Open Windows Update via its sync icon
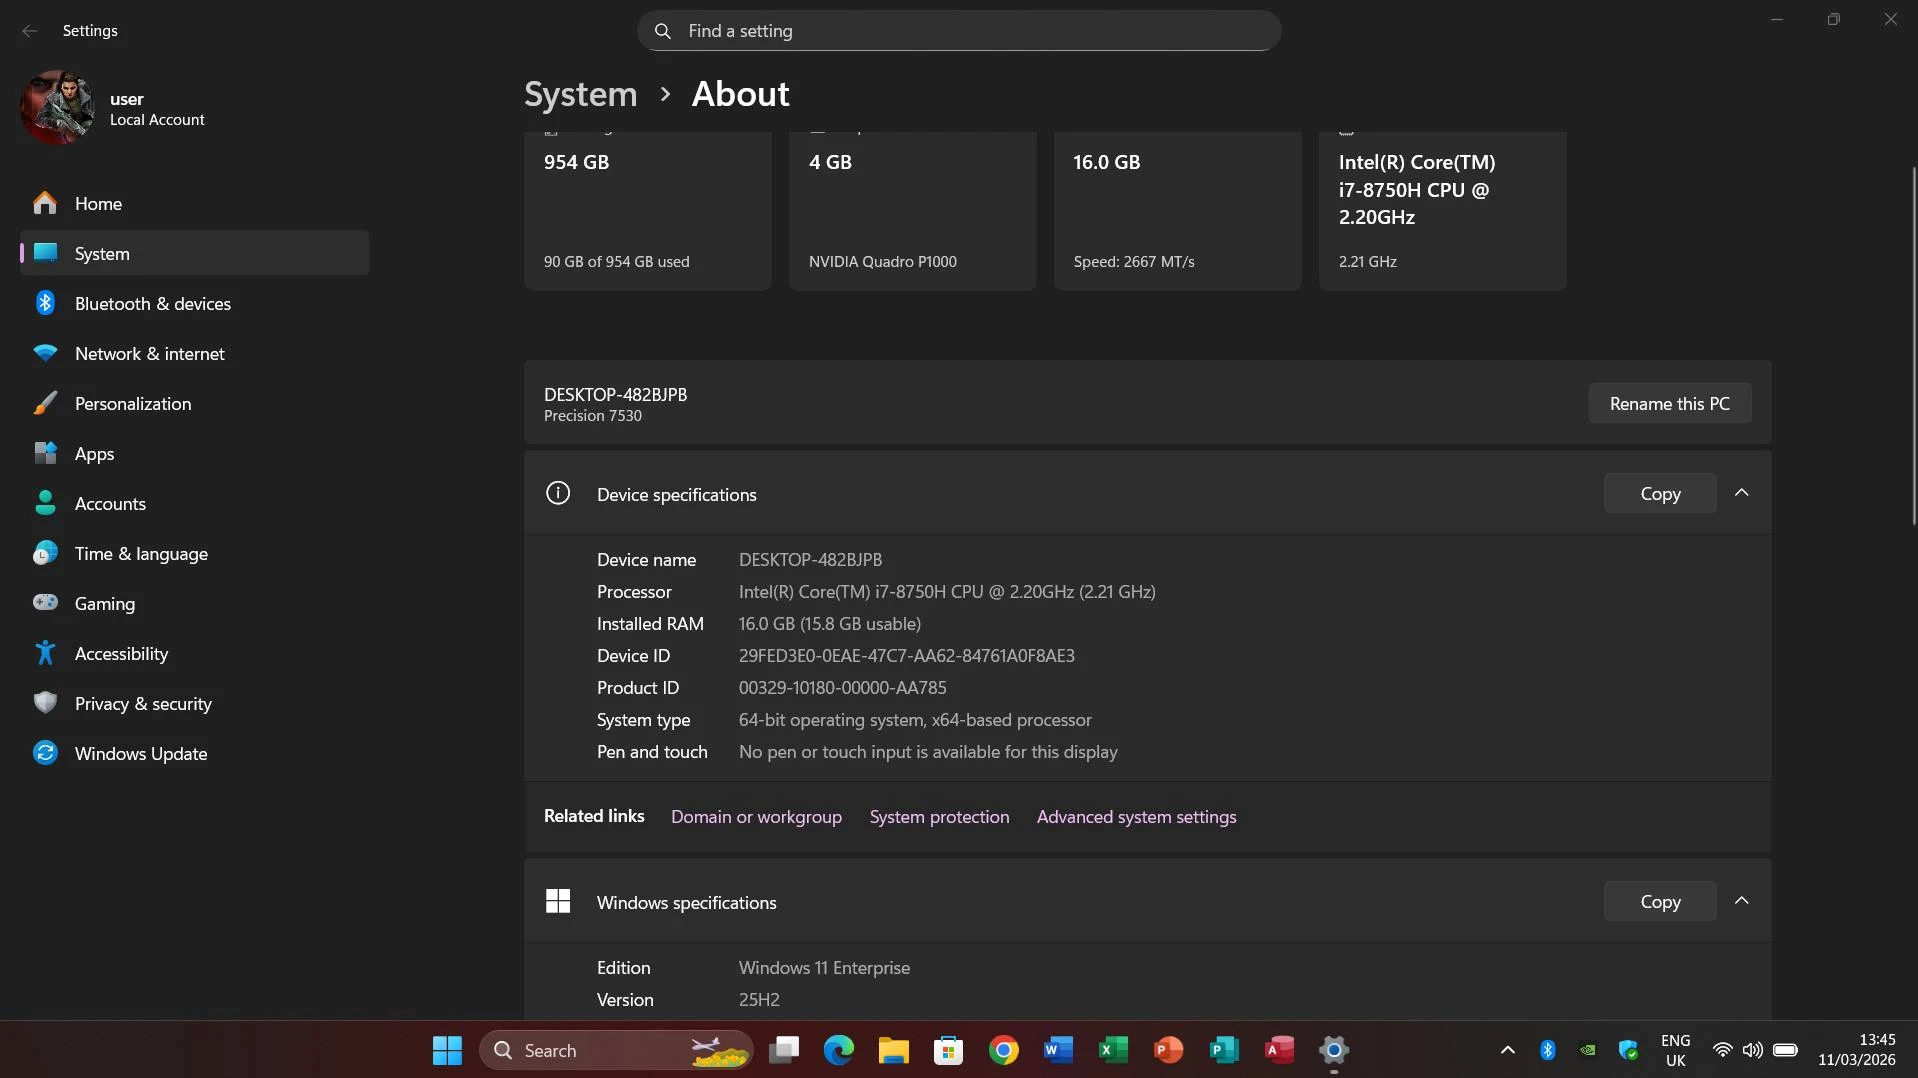This screenshot has height=1078, width=1918. (x=45, y=753)
